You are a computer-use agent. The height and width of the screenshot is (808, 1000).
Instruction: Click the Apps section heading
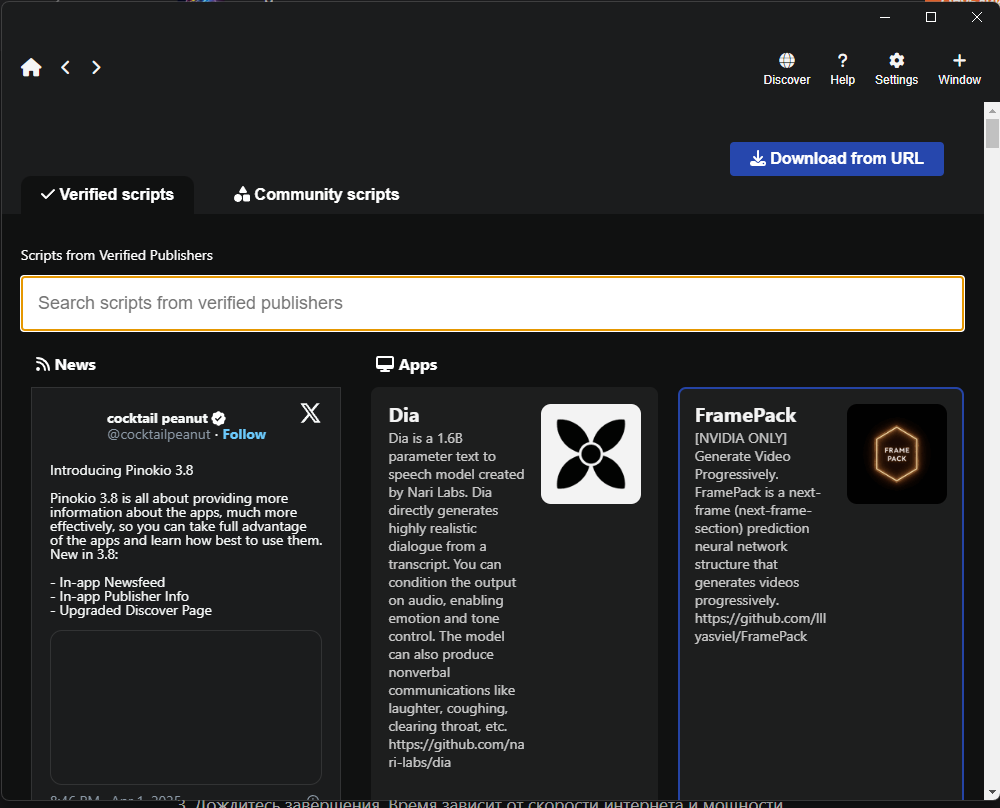point(407,365)
